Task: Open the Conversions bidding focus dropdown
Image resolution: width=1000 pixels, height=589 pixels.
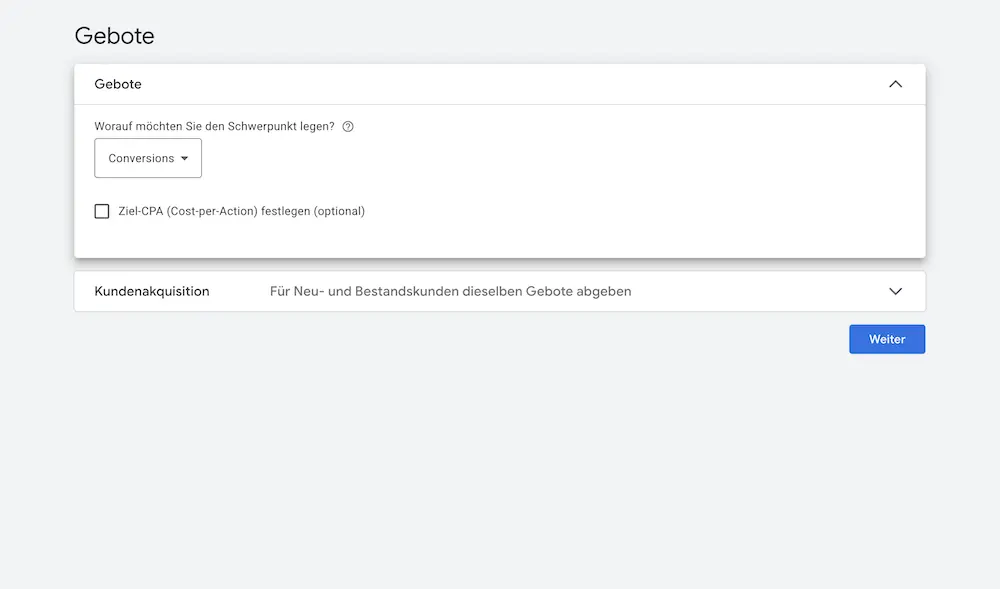Action: [x=148, y=158]
